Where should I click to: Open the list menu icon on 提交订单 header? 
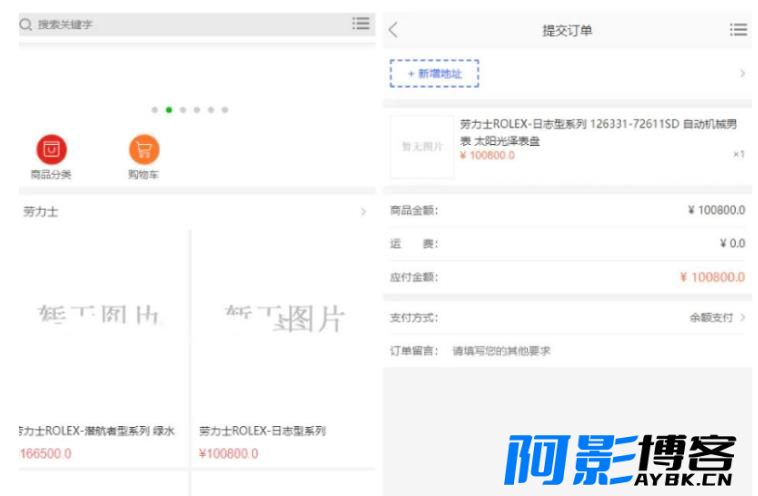tap(738, 30)
